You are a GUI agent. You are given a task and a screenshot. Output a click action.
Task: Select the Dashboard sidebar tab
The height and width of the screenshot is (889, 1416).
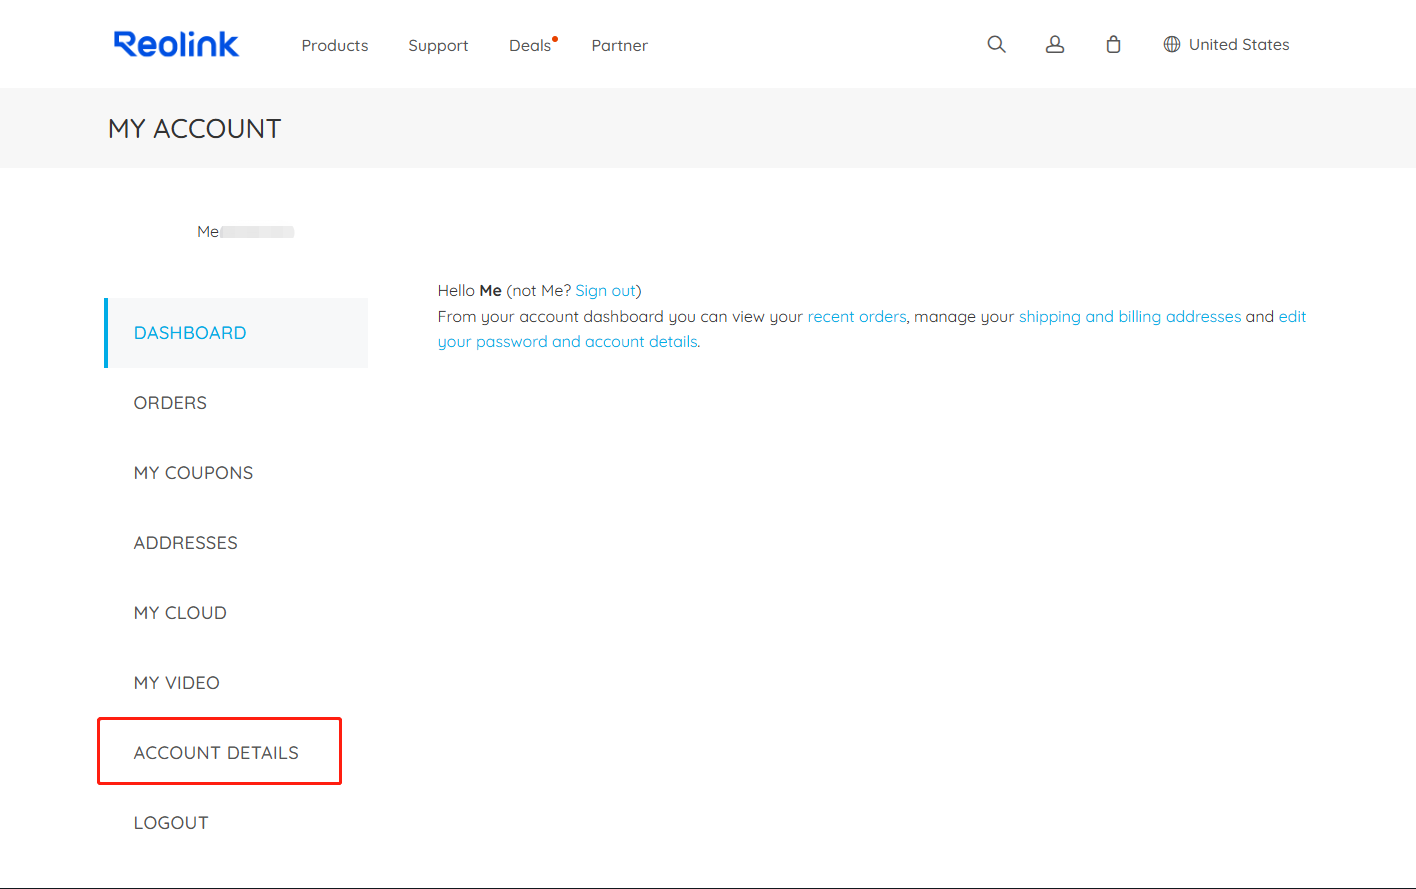point(236,333)
